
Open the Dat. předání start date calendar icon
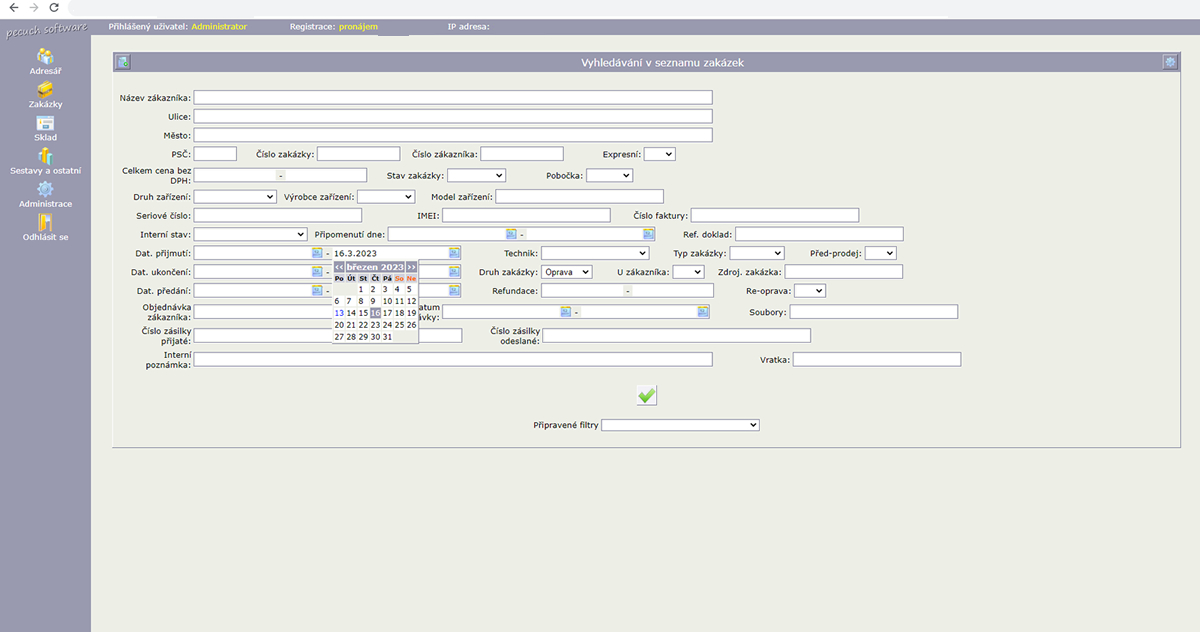pos(317,291)
